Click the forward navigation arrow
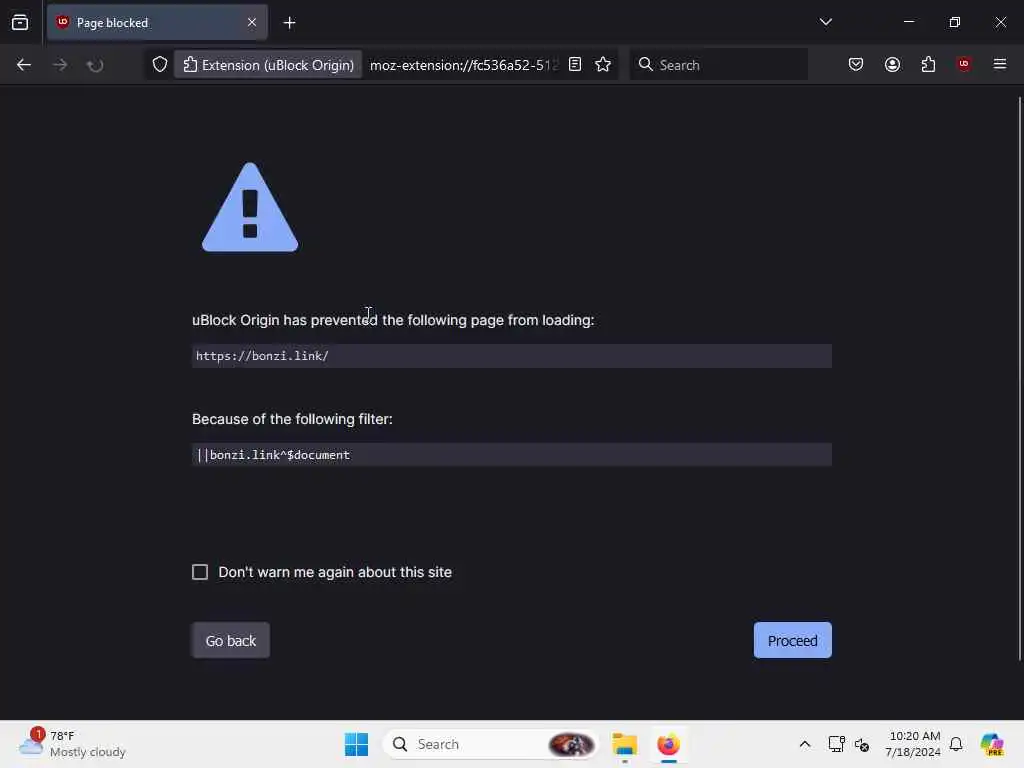Viewport: 1024px width, 768px height. click(x=59, y=65)
